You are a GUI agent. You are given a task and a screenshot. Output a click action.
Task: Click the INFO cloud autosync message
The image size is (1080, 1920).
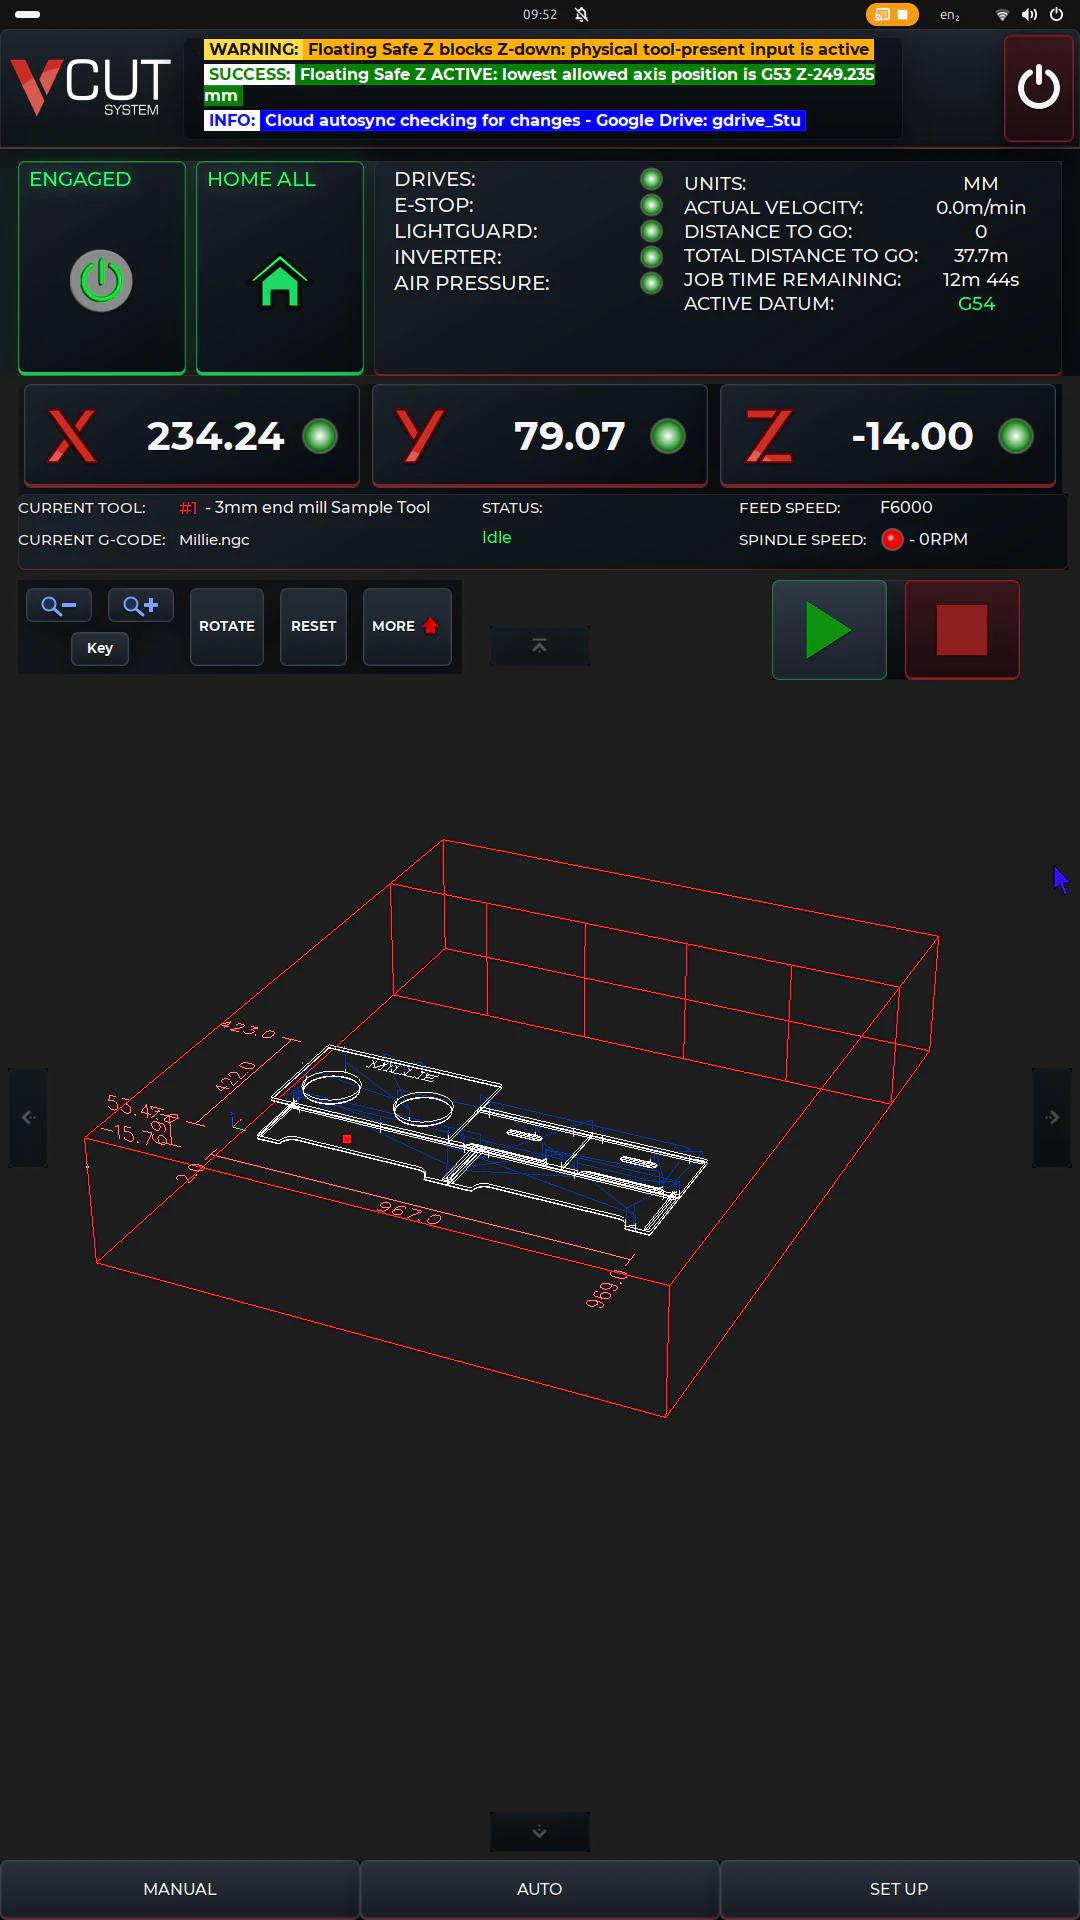[505, 120]
